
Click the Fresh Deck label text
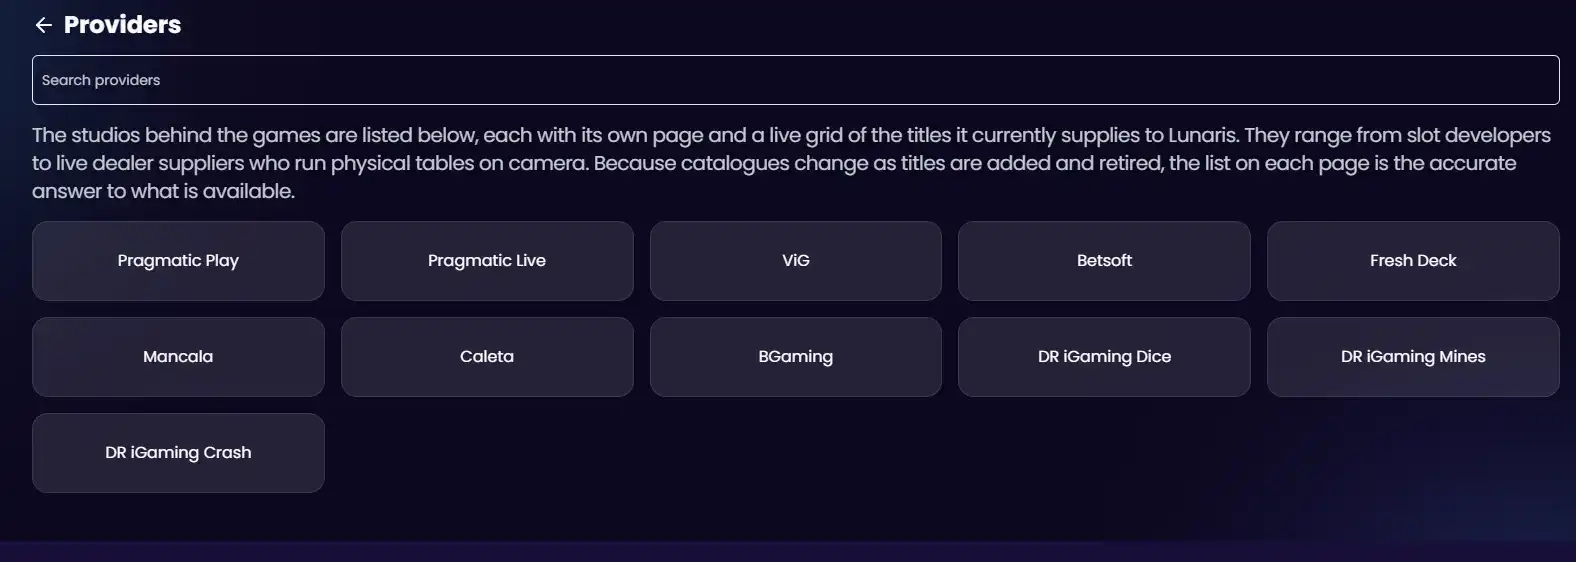1413,260
